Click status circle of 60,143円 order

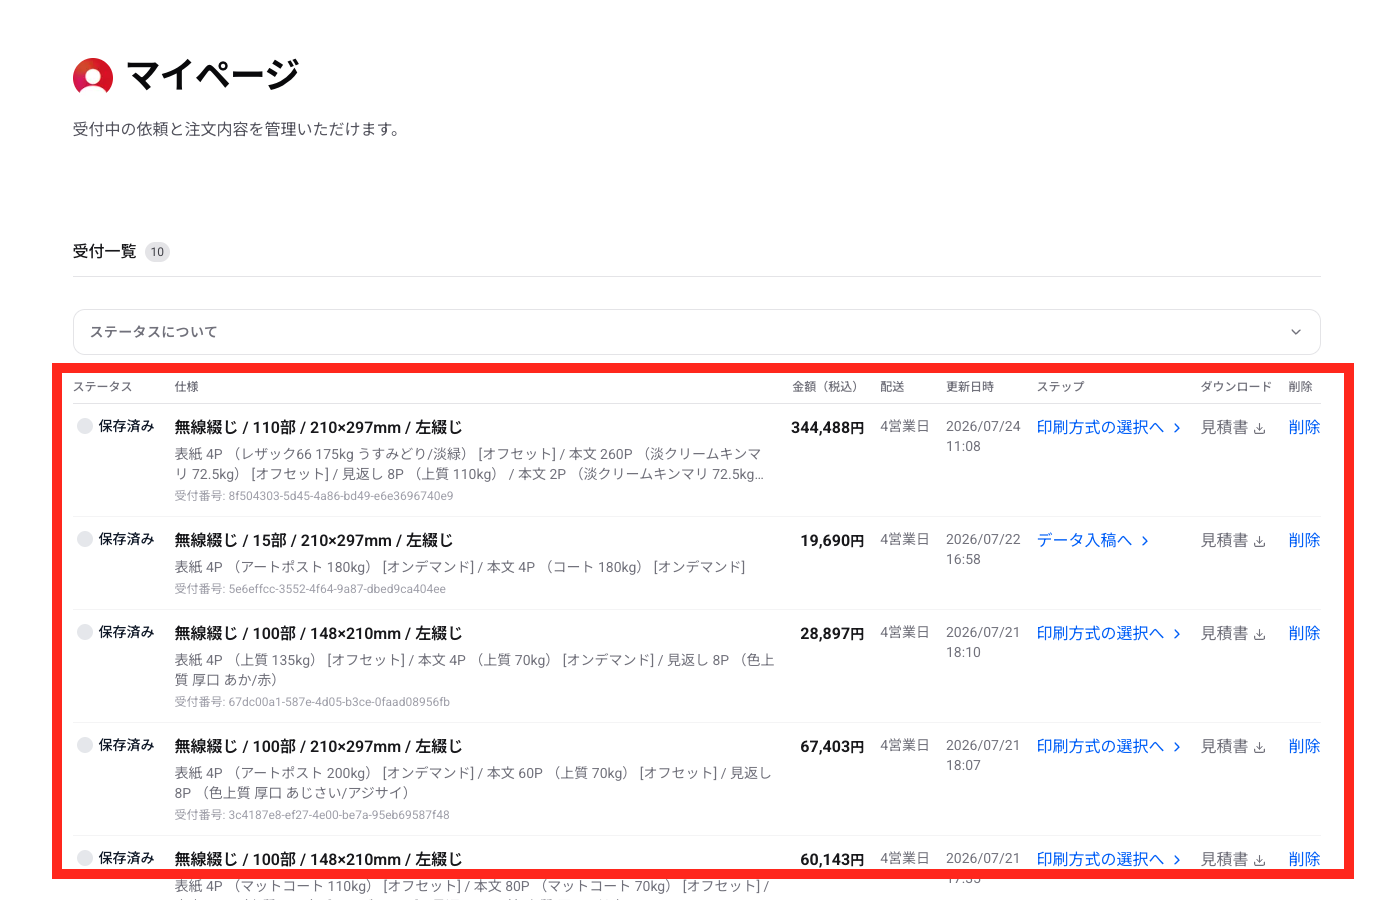[x=85, y=858]
